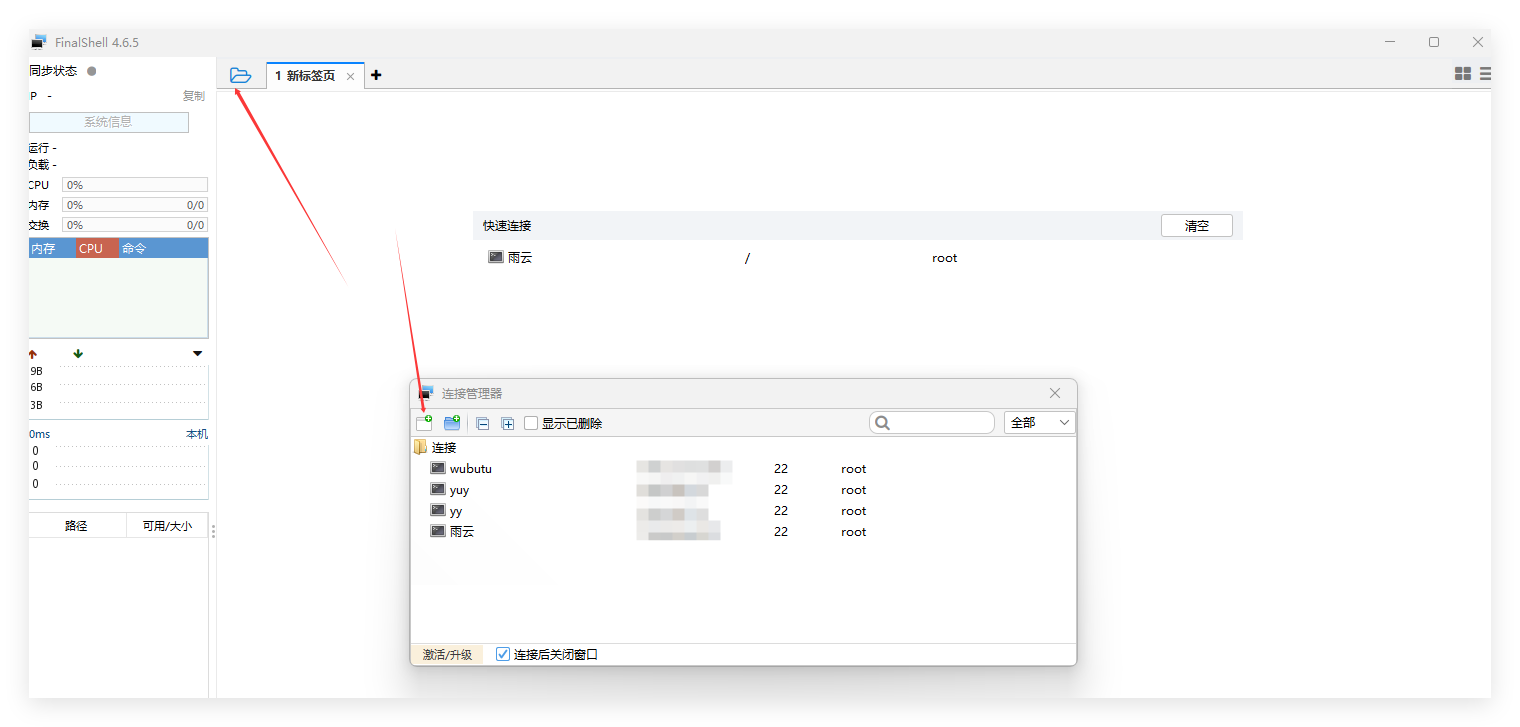The height and width of the screenshot is (727, 1520).
Task: Collapse the 连接 root folder
Action: pyautogui.click(x=421, y=447)
